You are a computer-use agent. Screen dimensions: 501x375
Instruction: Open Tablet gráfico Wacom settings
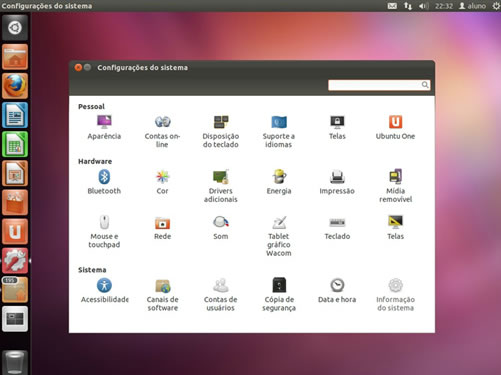click(x=279, y=236)
